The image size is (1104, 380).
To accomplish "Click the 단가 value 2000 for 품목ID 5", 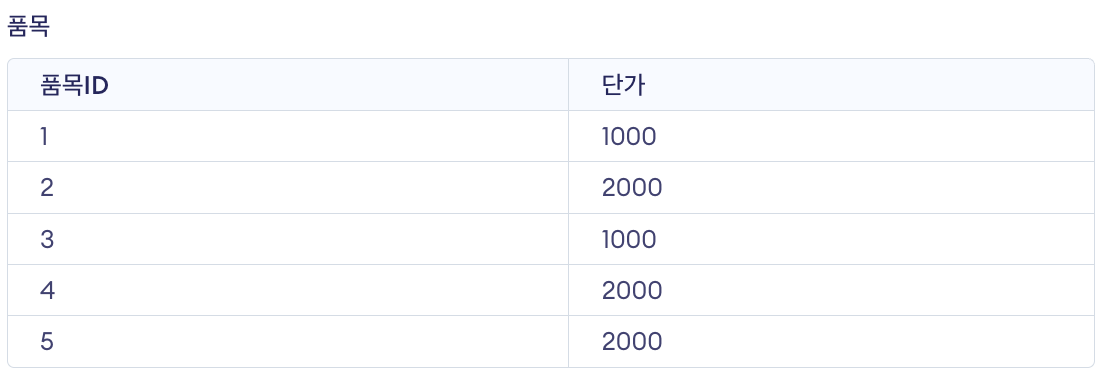I will click(x=632, y=342).
